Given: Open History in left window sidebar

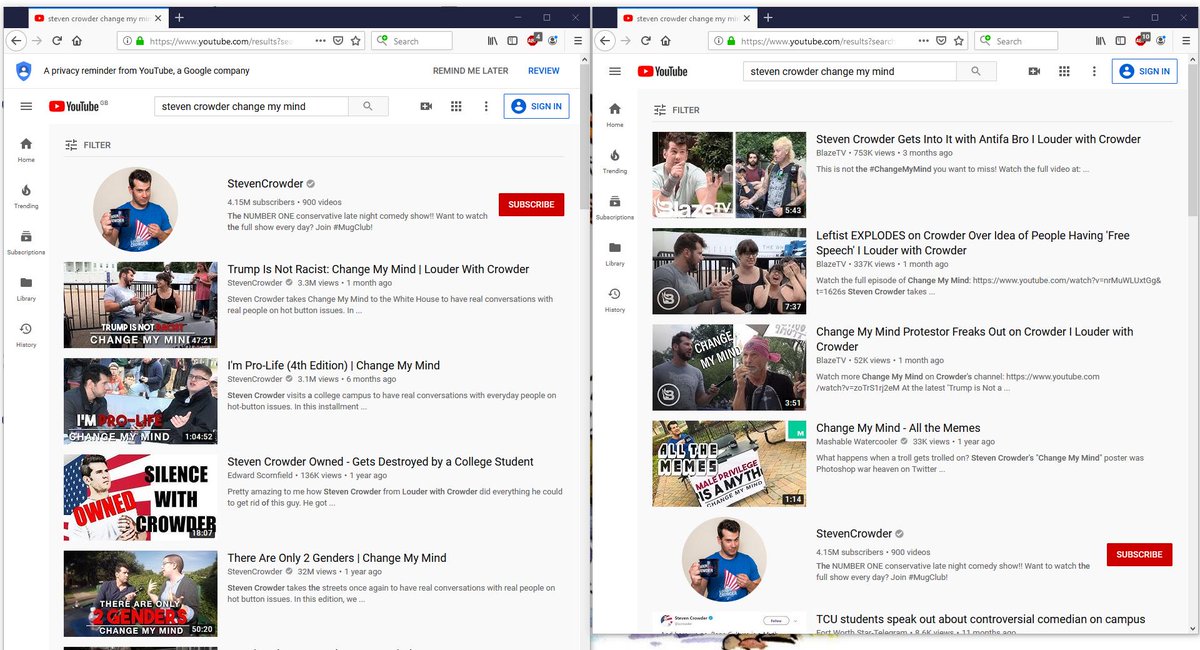Looking at the screenshot, I should [x=26, y=334].
